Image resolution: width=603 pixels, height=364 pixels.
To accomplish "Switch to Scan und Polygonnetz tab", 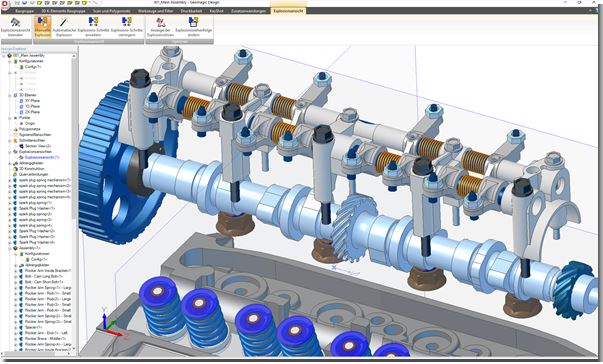I will [112, 11].
